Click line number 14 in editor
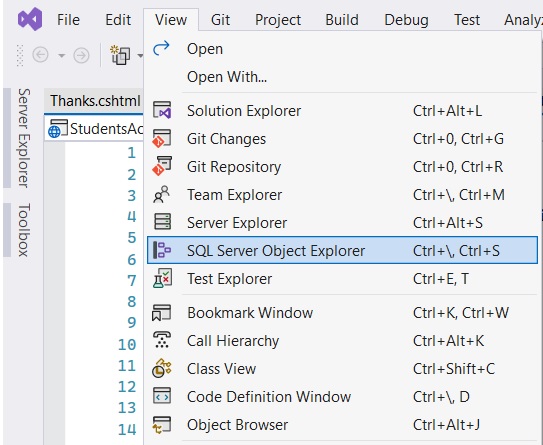Viewport: 543px width, 445px height. (x=127, y=429)
